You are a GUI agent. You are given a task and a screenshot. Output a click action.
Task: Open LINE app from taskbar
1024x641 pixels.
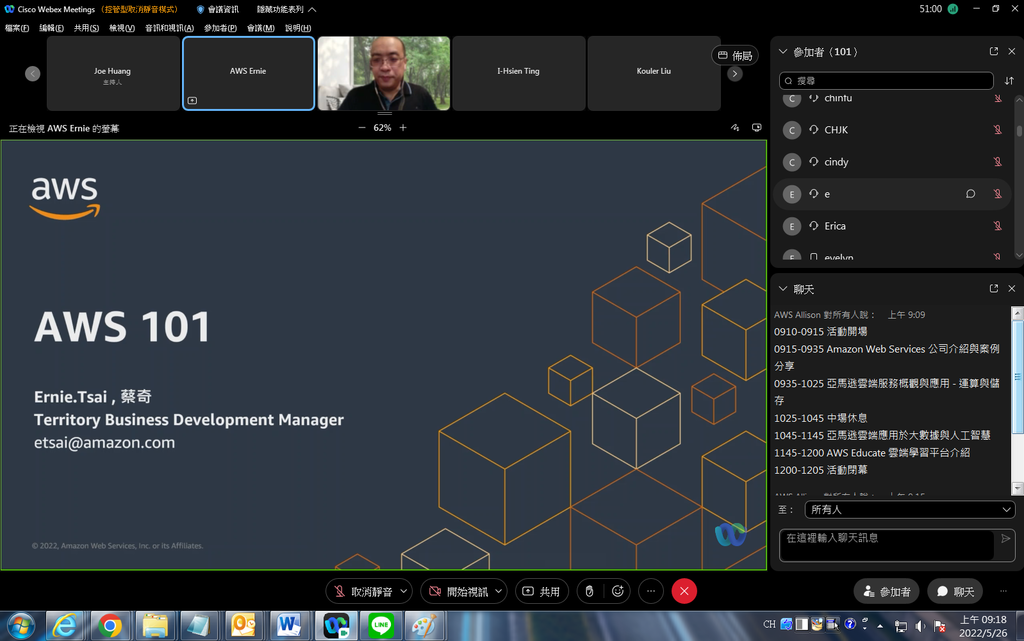(381, 626)
